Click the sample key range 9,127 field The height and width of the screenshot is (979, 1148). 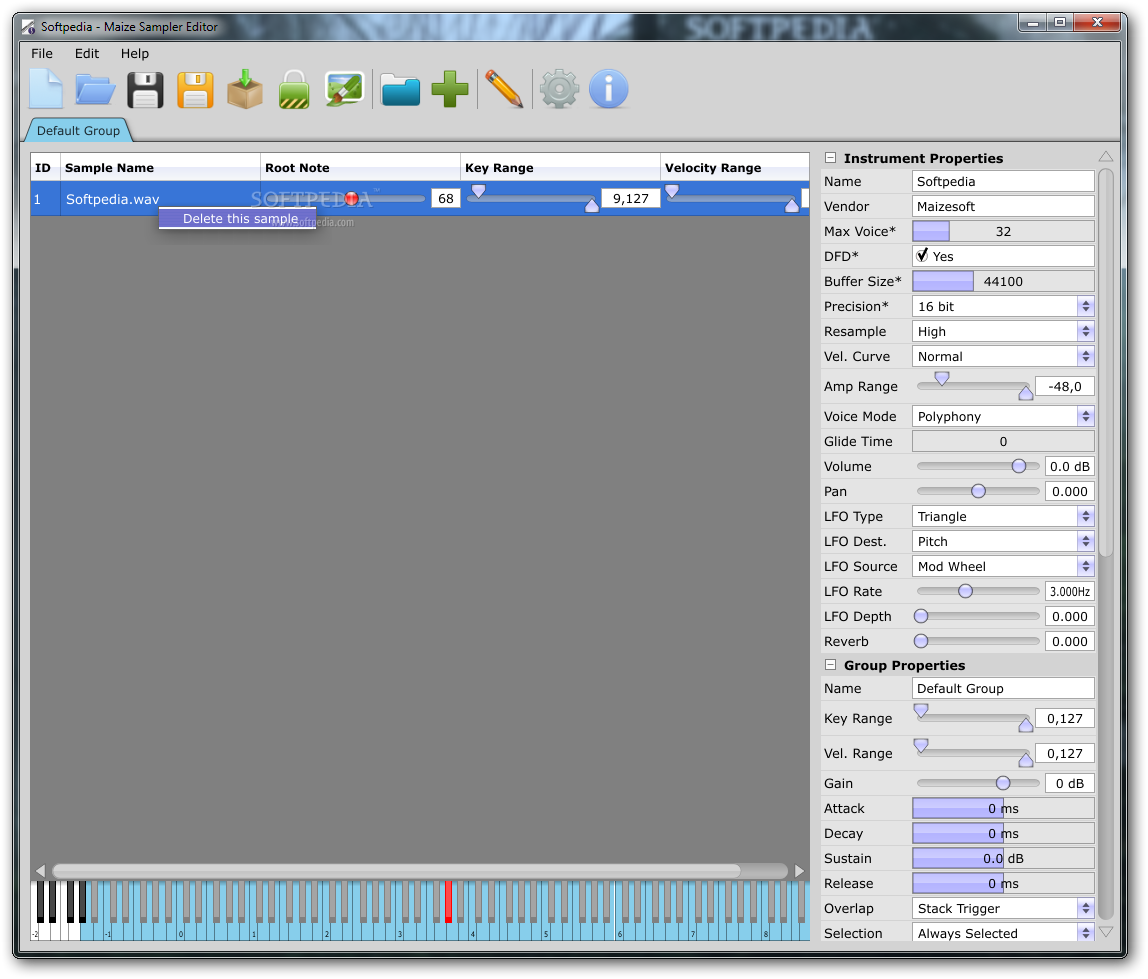coord(630,198)
